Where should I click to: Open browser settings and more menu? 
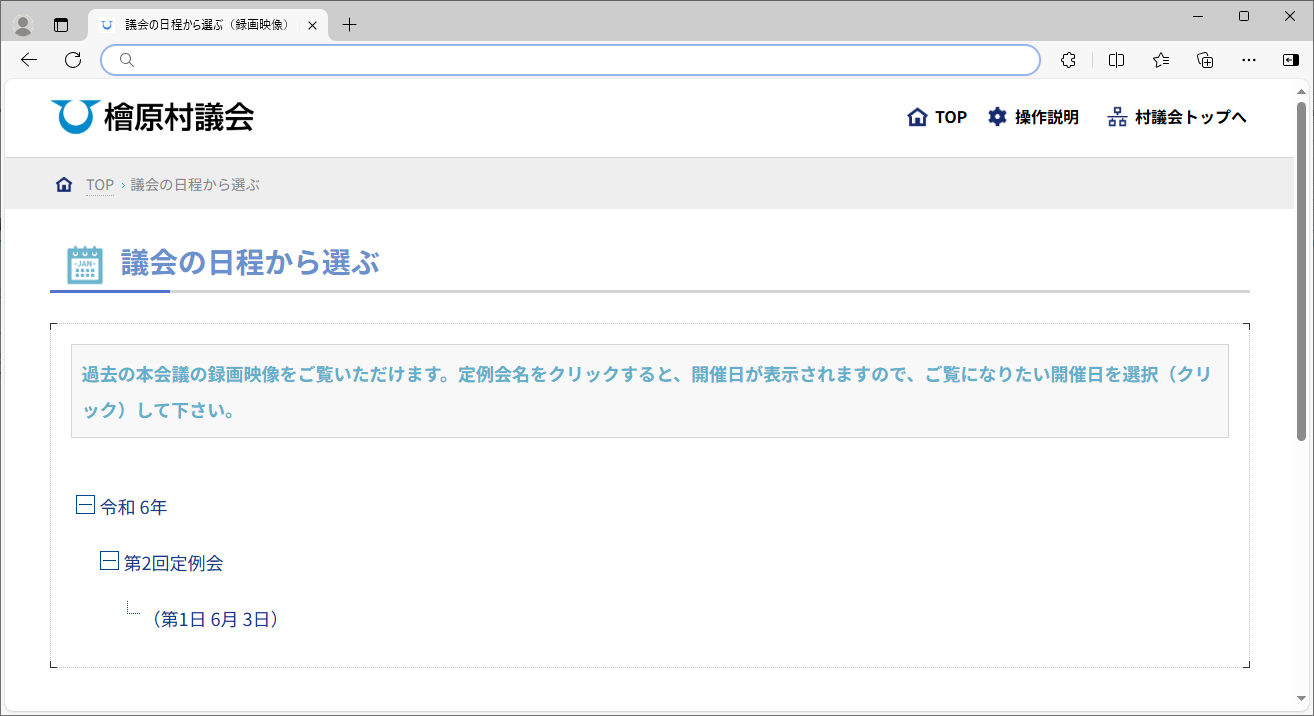(x=1249, y=60)
